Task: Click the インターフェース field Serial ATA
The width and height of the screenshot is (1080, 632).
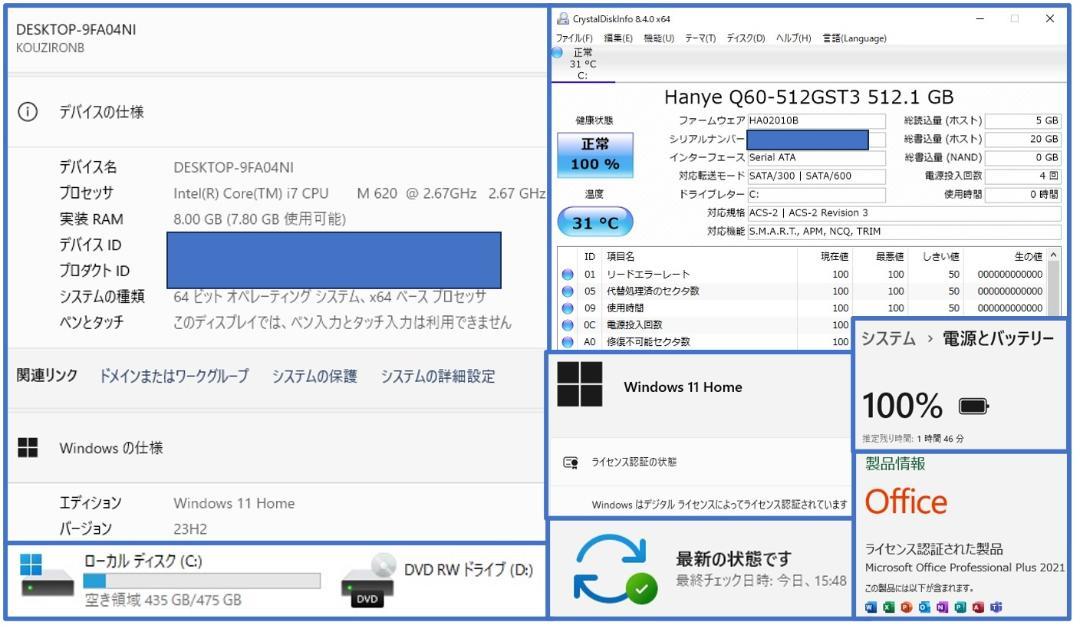Action: point(816,158)
